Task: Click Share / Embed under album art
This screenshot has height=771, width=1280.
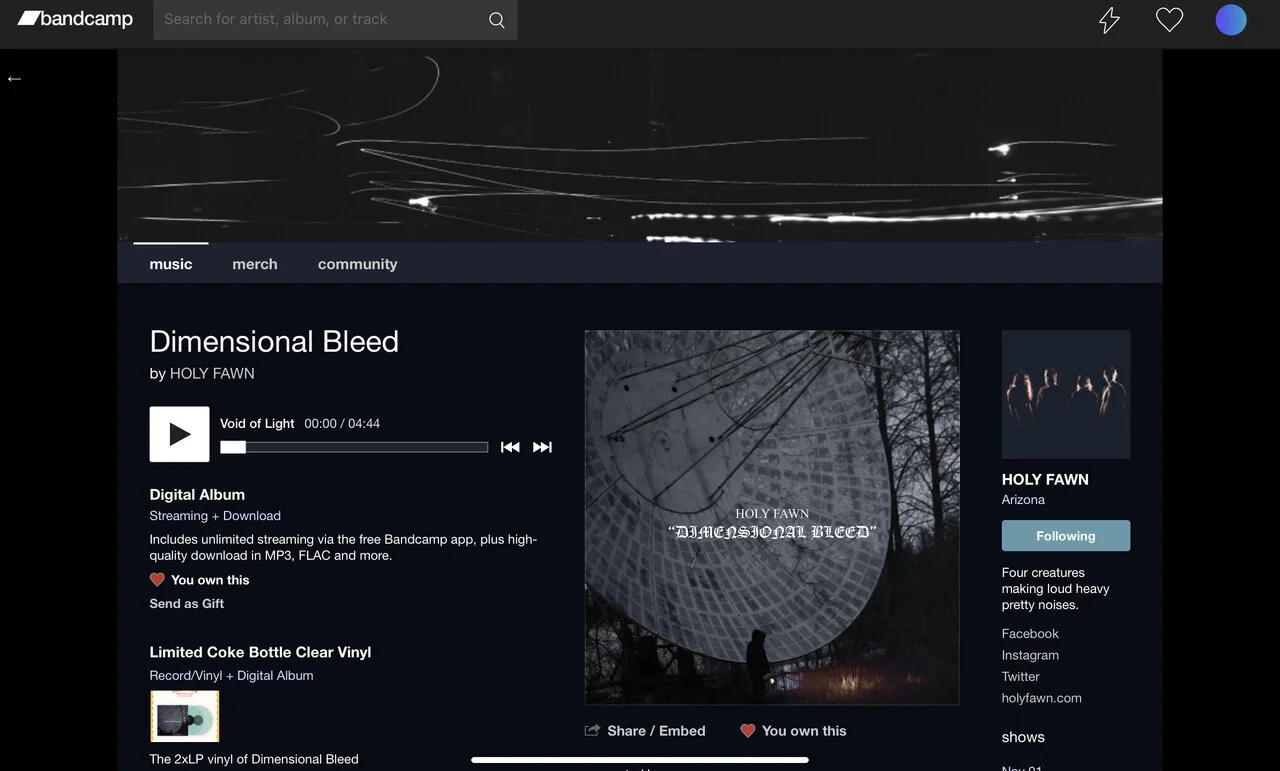Action: (645, 731)
